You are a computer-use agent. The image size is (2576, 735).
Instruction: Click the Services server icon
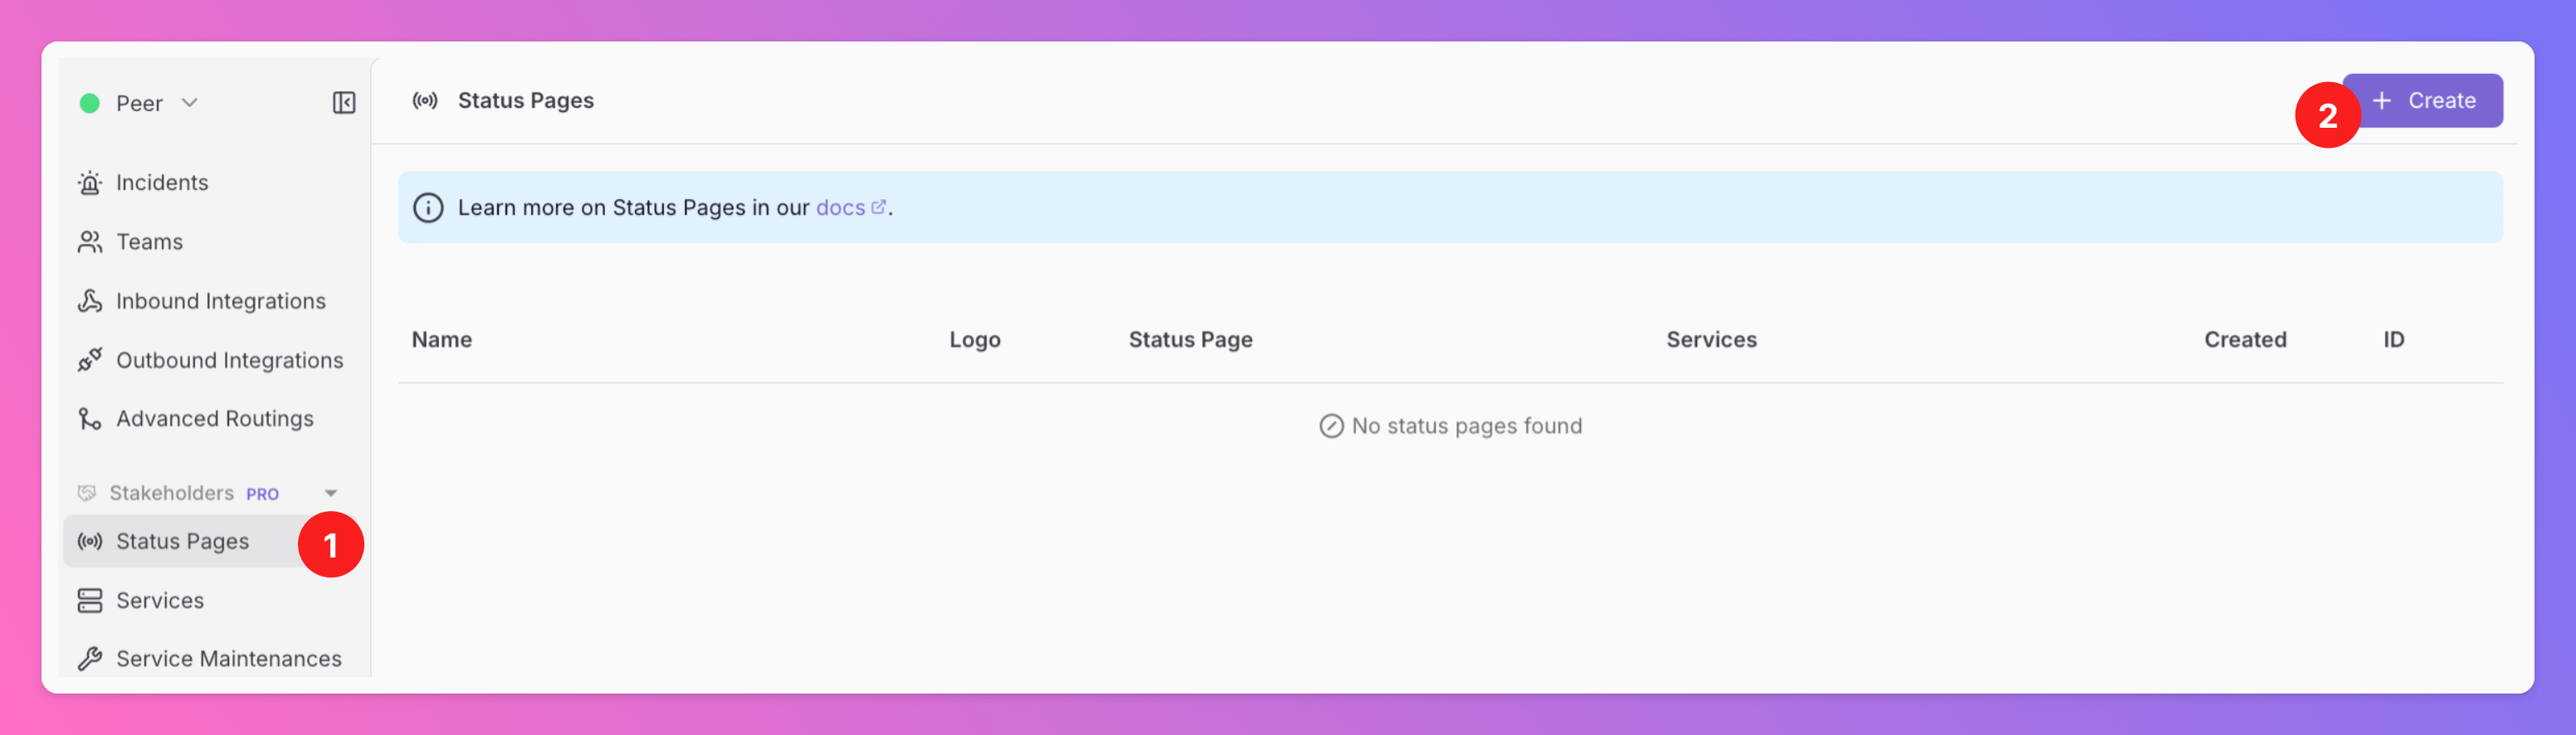pos(90,600)
